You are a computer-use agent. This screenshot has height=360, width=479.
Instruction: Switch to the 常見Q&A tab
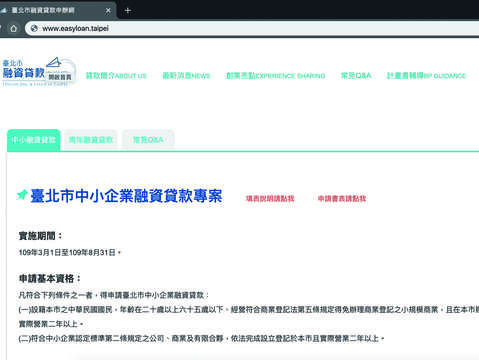point(148,140)
